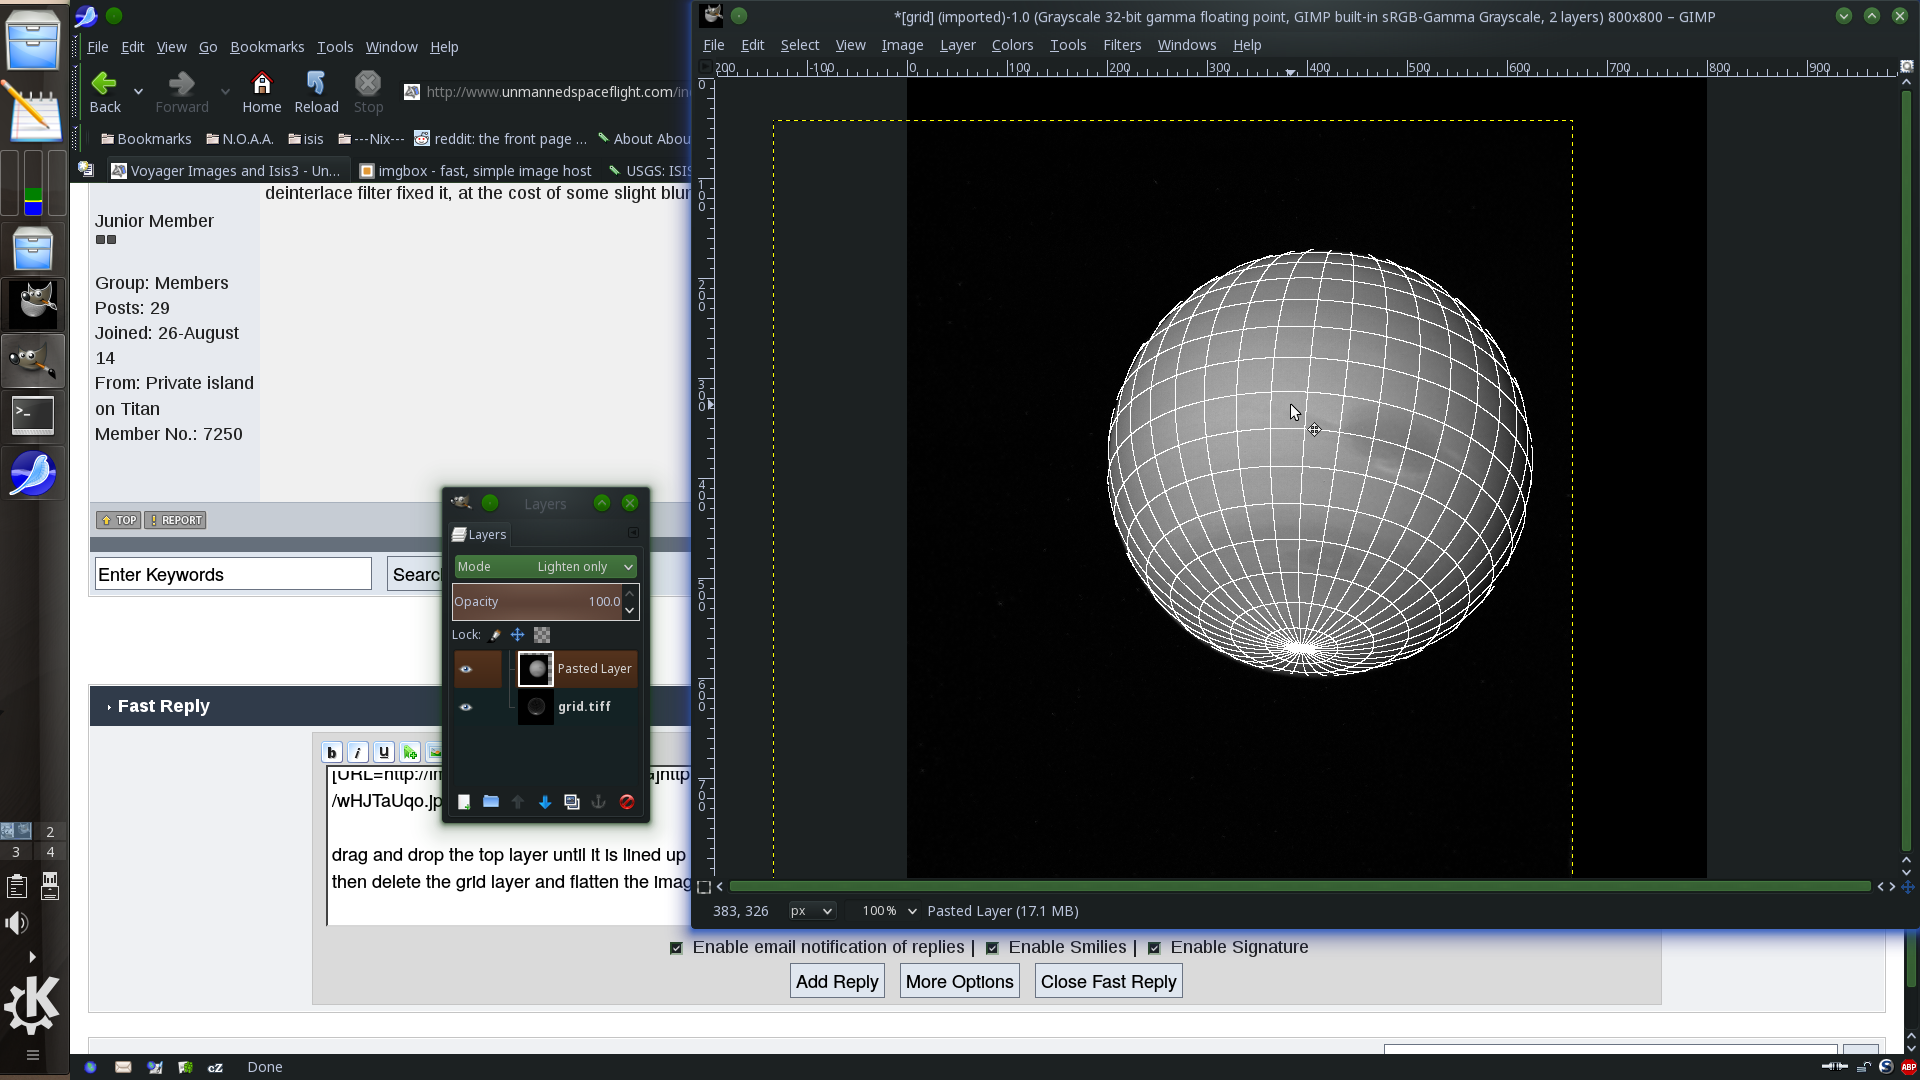
Task: Adjust layer Opacity slider
Action: point(537,602)
